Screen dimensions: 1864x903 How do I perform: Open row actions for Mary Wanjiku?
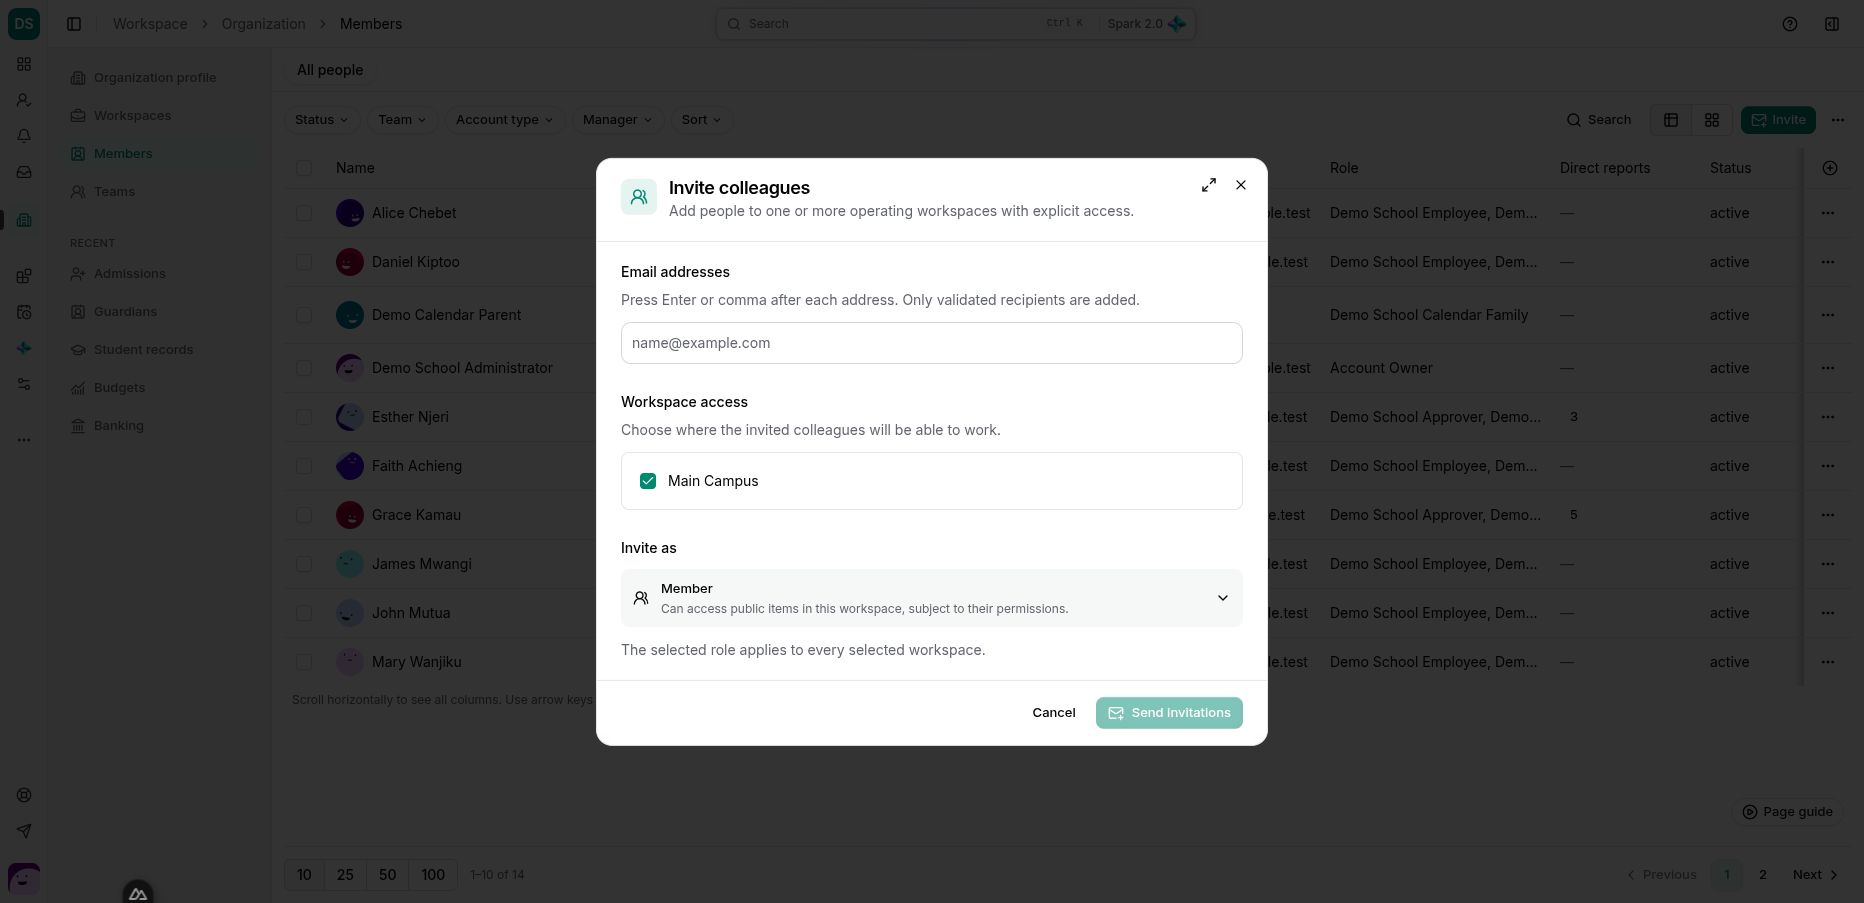[x=1828, y=662]
